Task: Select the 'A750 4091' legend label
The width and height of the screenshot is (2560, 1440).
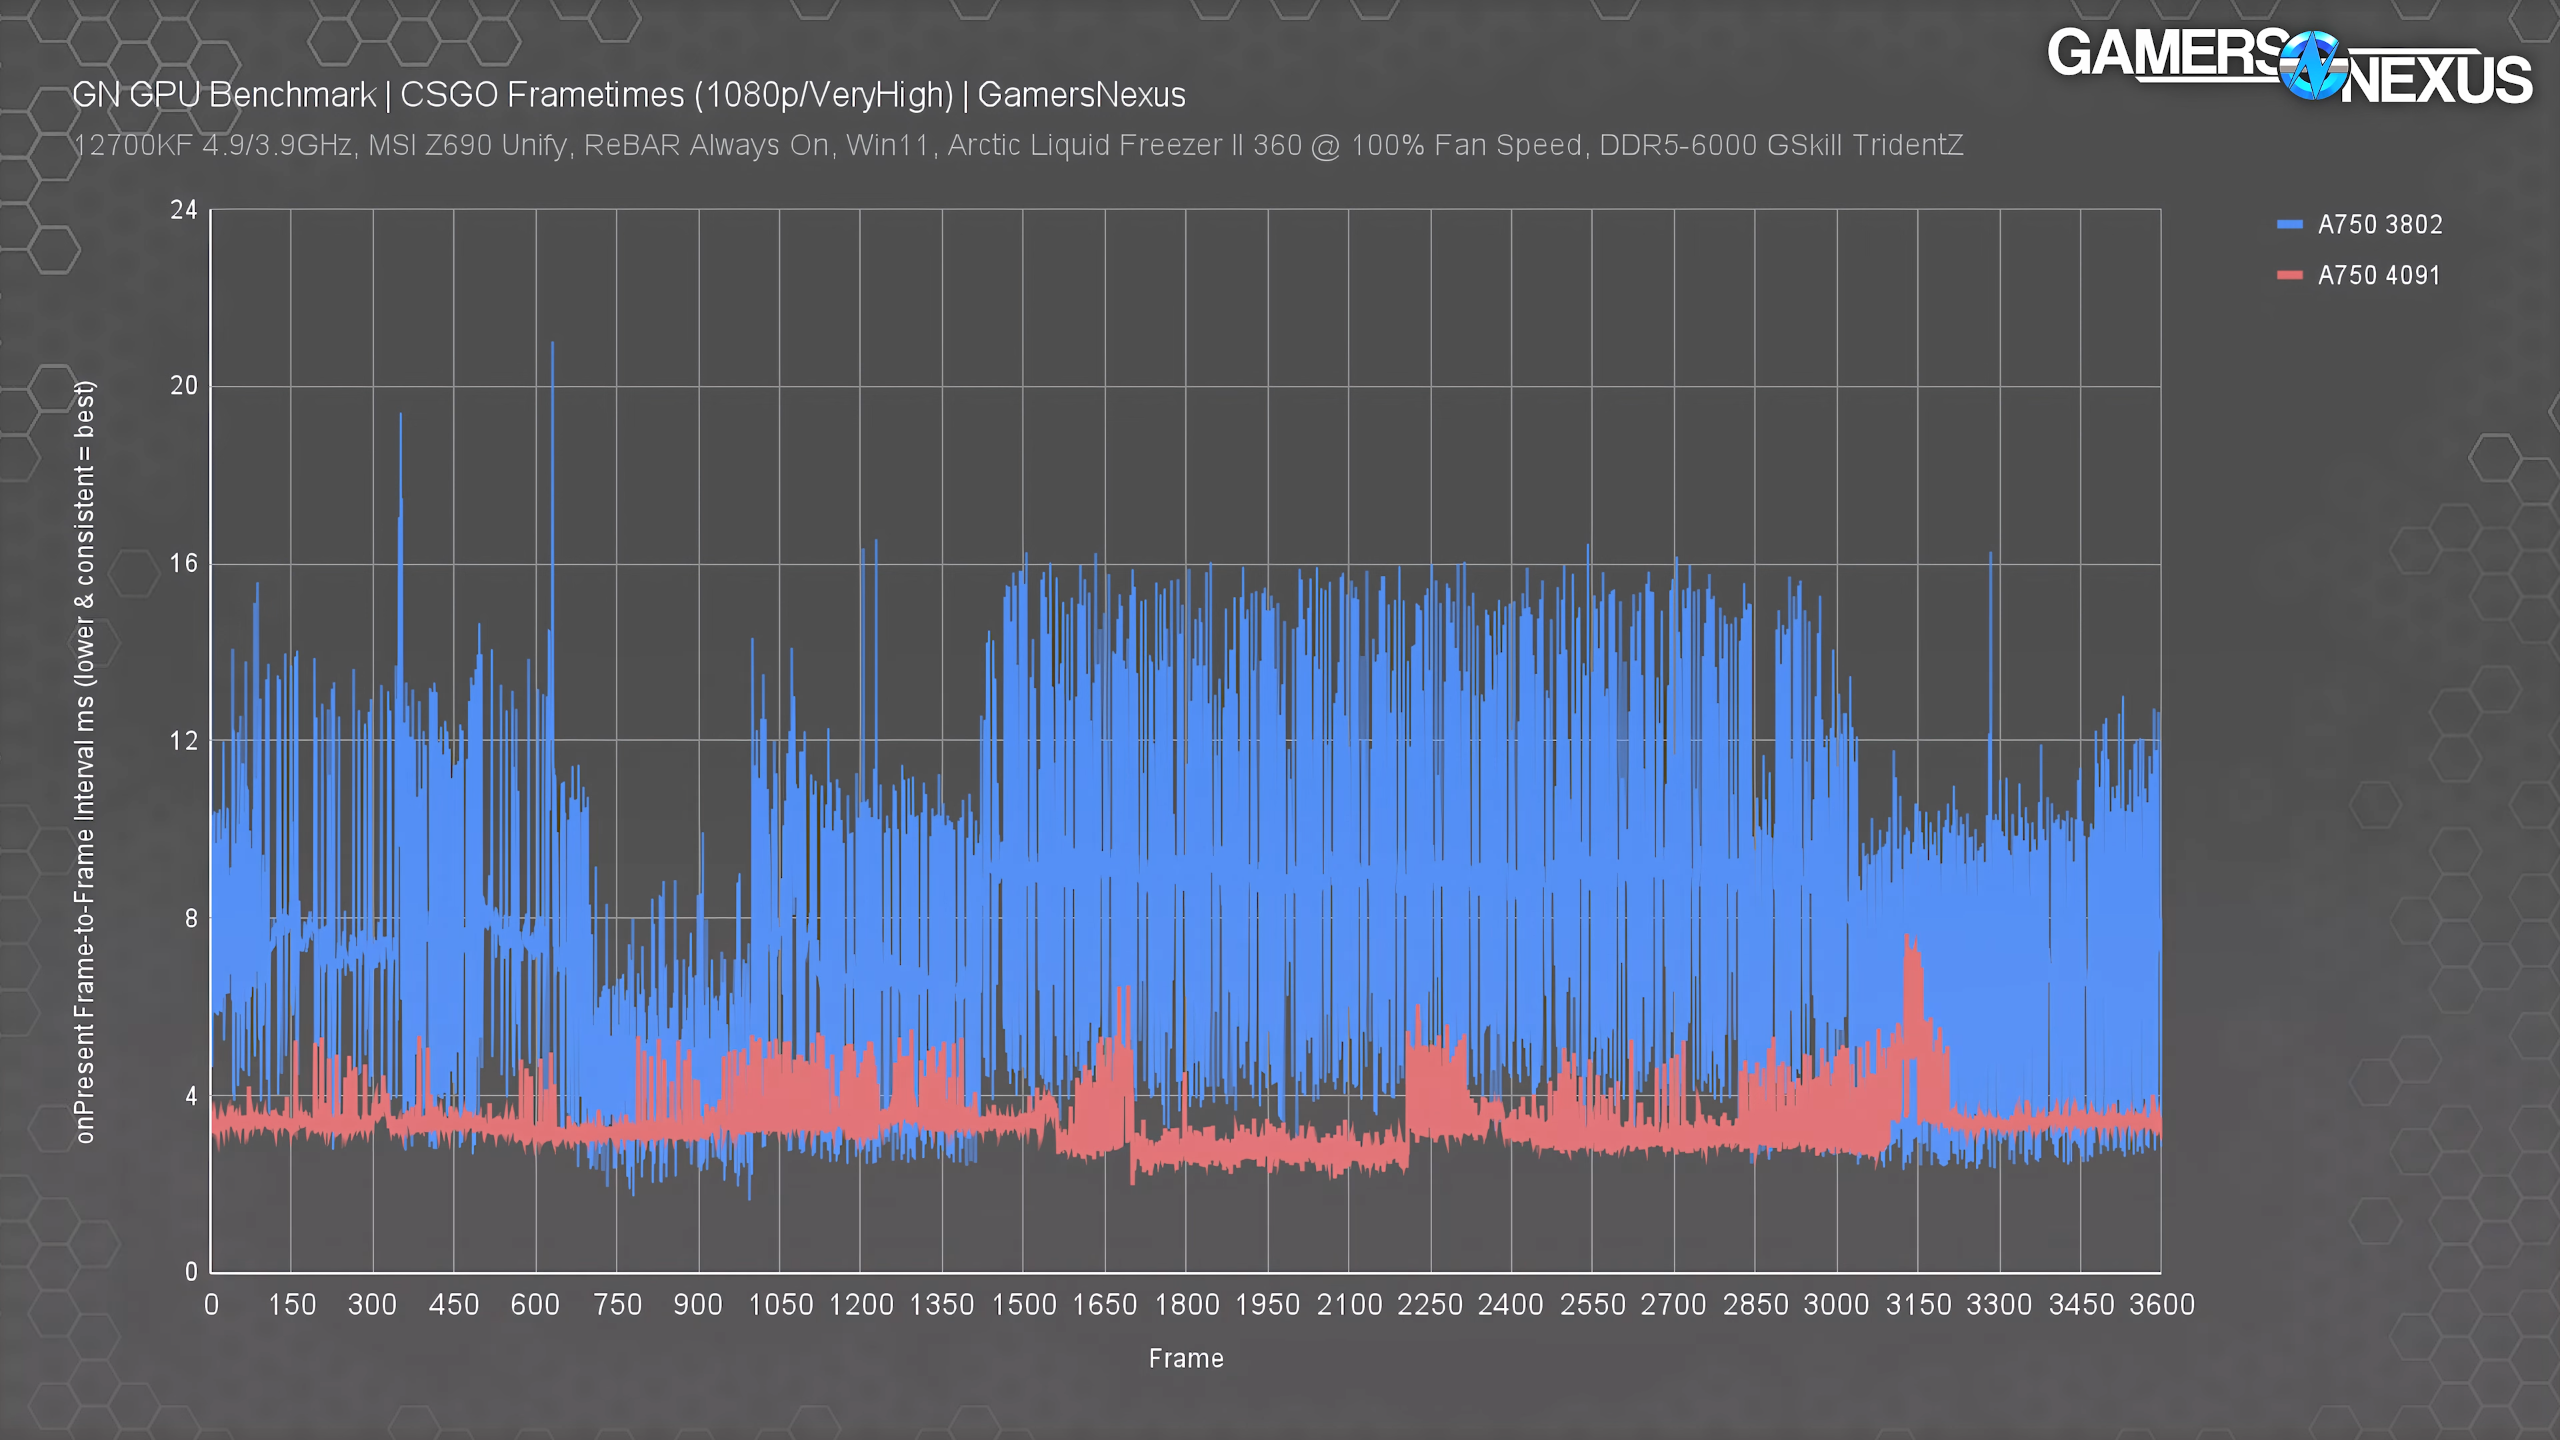Action: coord(2379,275)
